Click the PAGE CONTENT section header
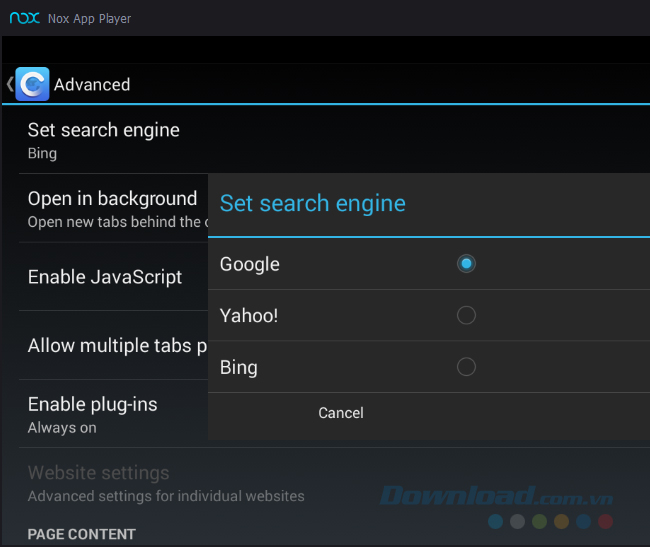The height and width of the screenshot is (547, 650). 81,534
